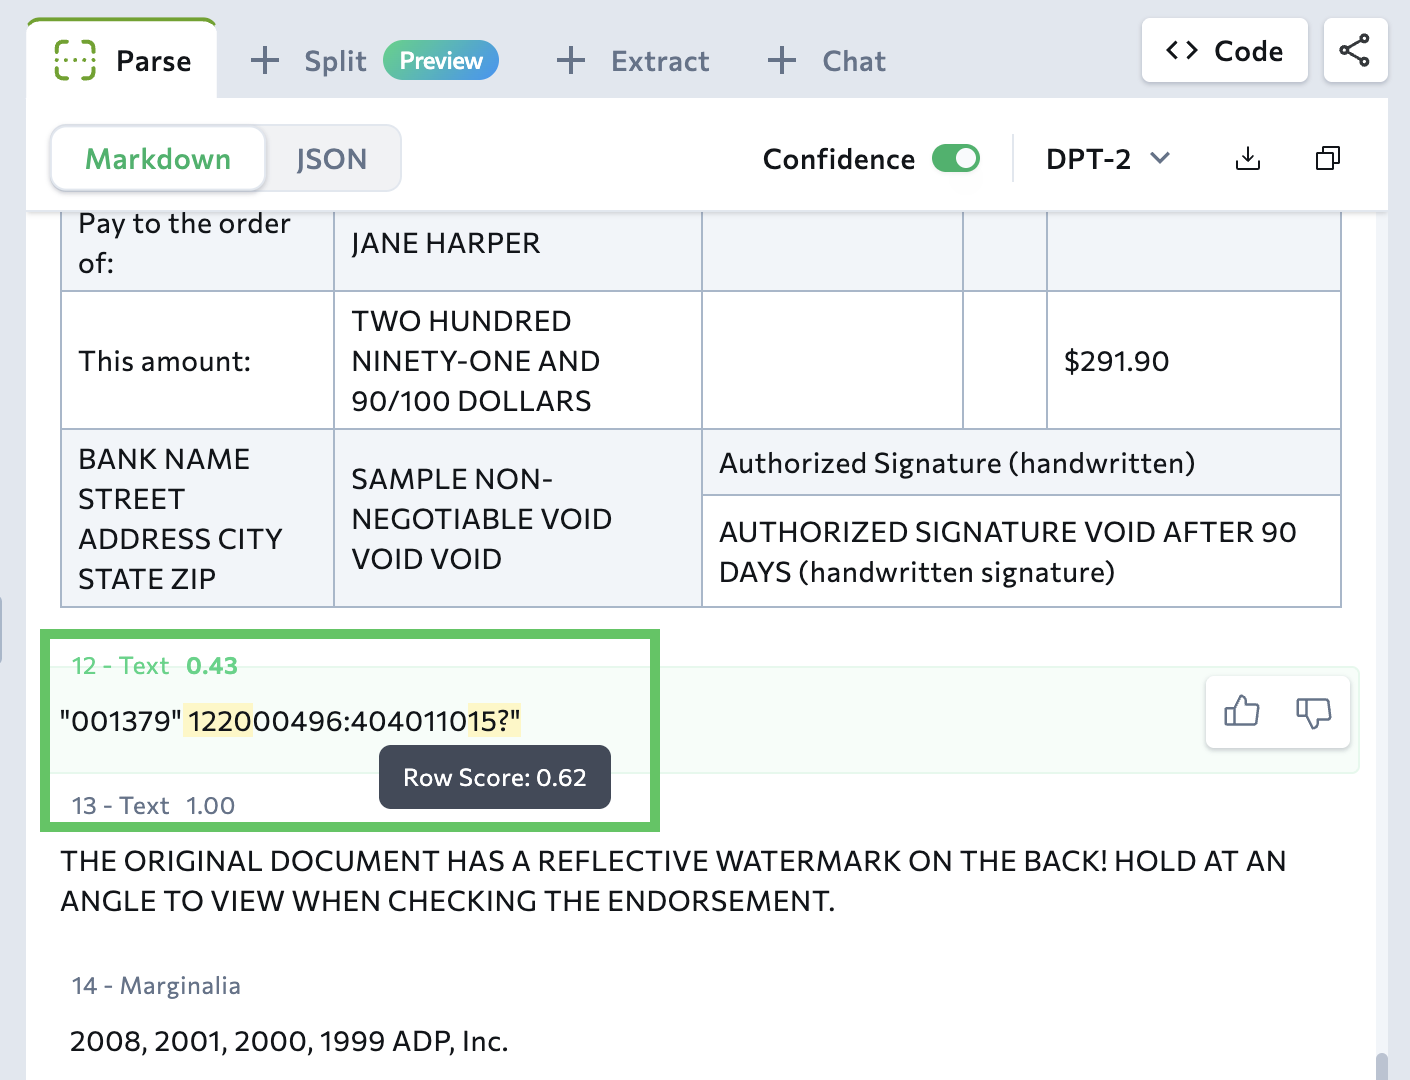1410x1080 pixels.
Task: Click the vertical scrollbar thumb
Action: point(1382,1066)
